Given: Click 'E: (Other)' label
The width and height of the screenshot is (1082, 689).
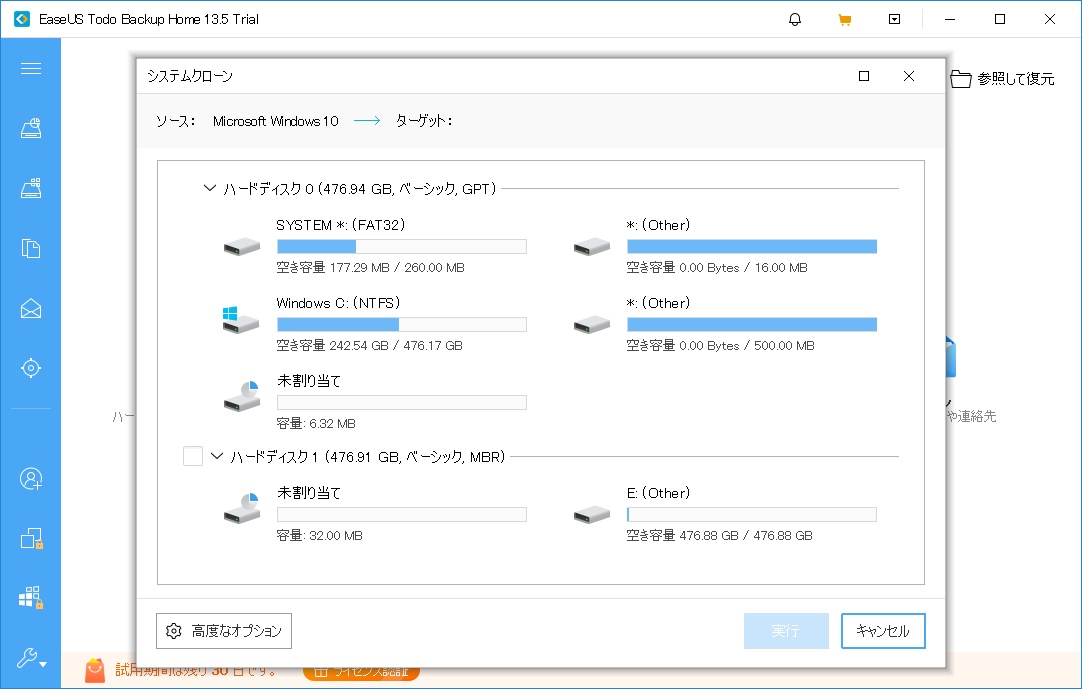Looking at the screenshot, I should point(658,493).
